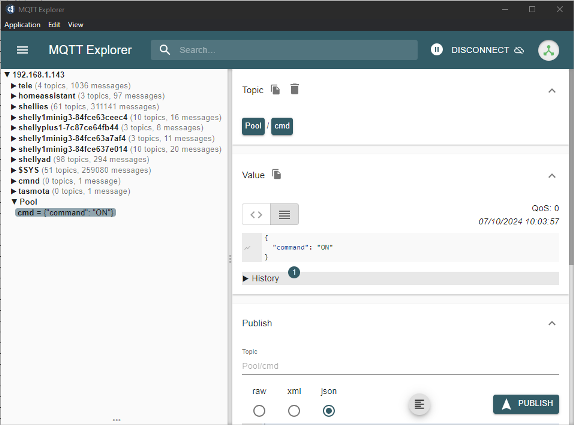
Task: Pause updates with the pause icon
Action: [436, 49]
